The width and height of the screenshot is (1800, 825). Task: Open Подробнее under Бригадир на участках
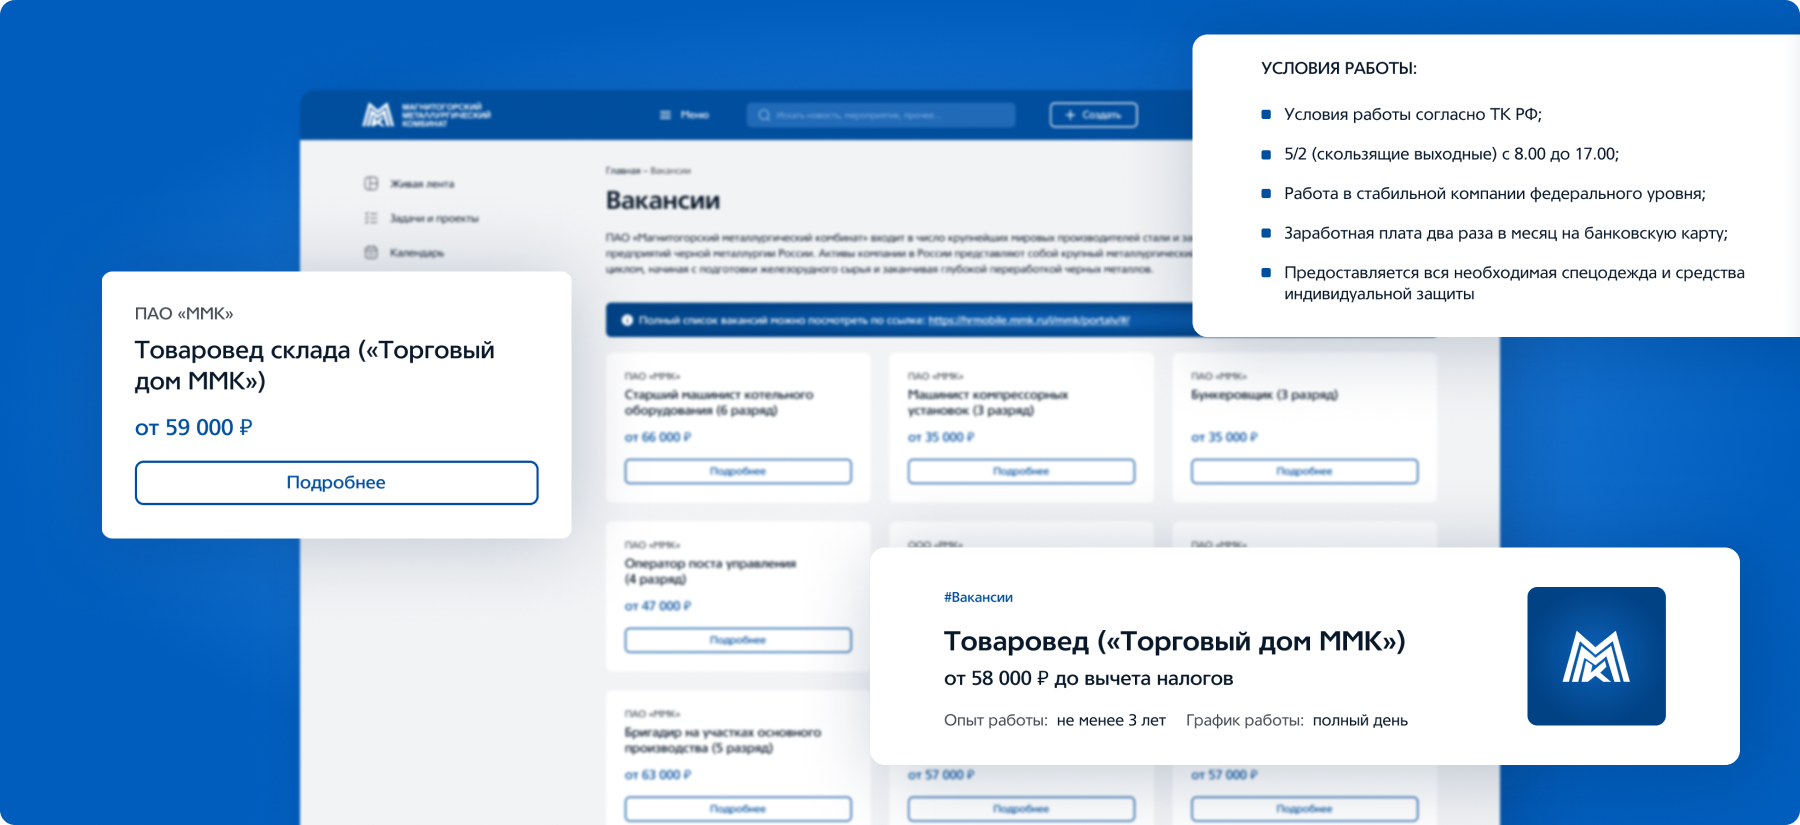pyautogui.click(x=738, y=809)
